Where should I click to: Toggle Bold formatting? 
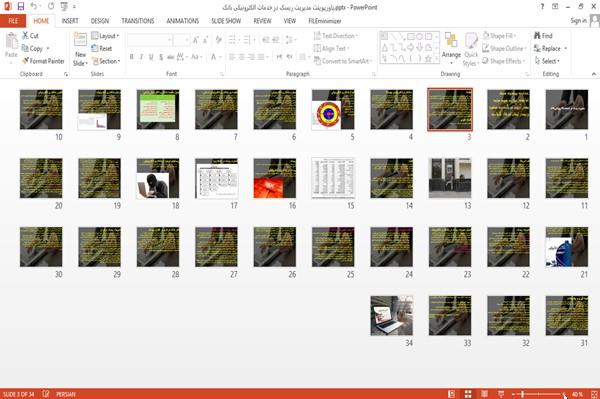(x=132, y=57)
